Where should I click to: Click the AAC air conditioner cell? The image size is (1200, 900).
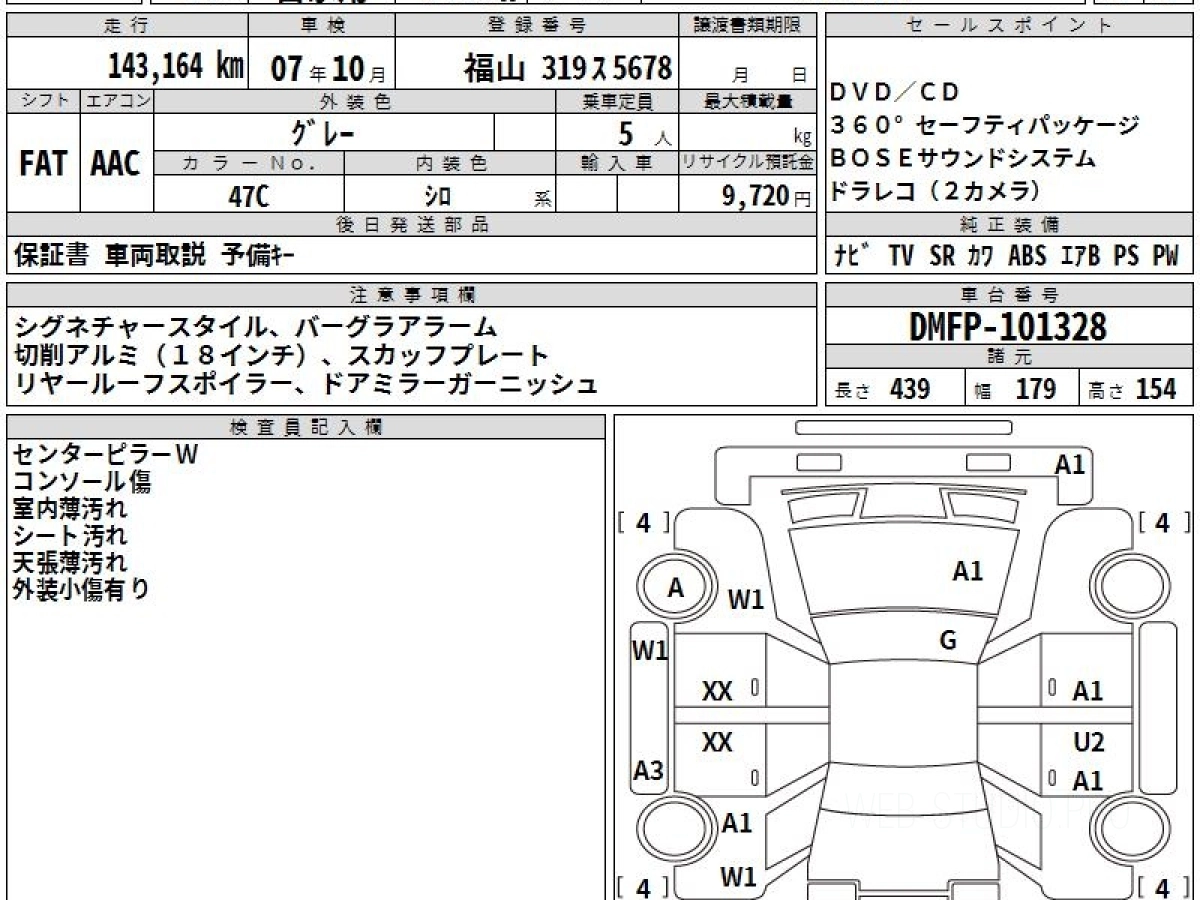[x=116, y=163]
